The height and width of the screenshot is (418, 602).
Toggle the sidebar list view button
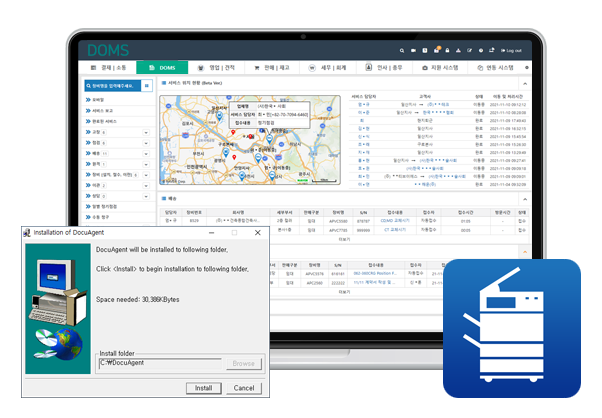click(148, 87)
